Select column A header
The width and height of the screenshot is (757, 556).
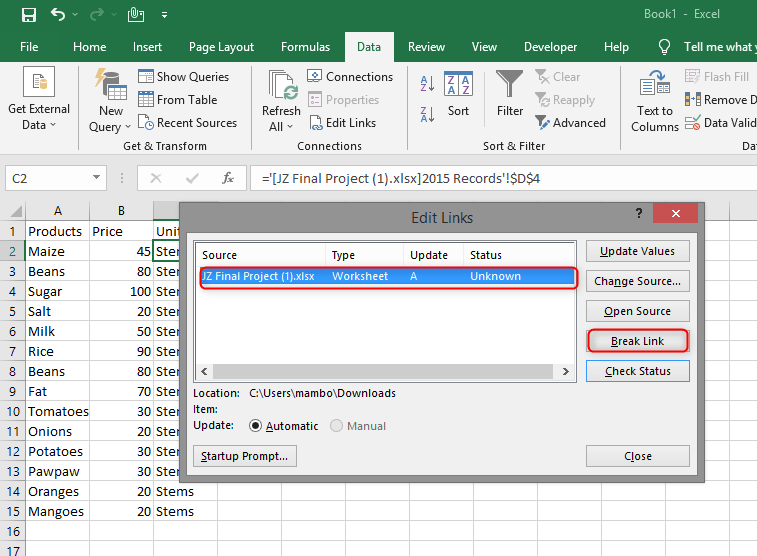coord(57,211)
